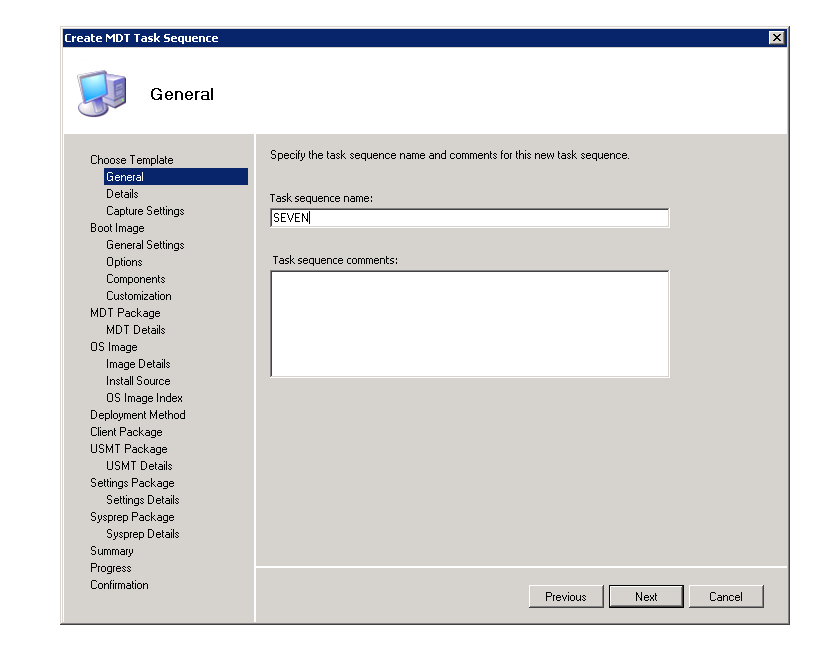Jump to the Confirmation step
This screenshot has height=664, width=815.
pyautogui.click(x=119, y=585)
